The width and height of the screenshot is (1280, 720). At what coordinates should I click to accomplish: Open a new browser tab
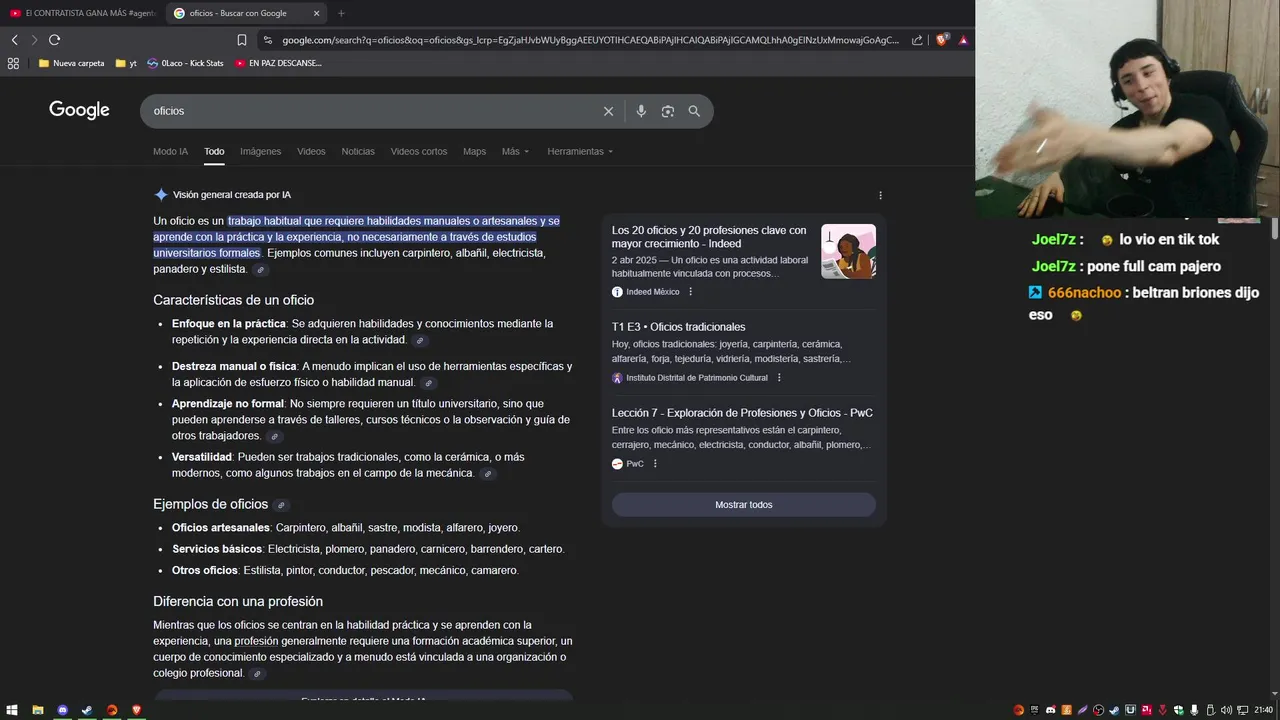click(341, 13)
